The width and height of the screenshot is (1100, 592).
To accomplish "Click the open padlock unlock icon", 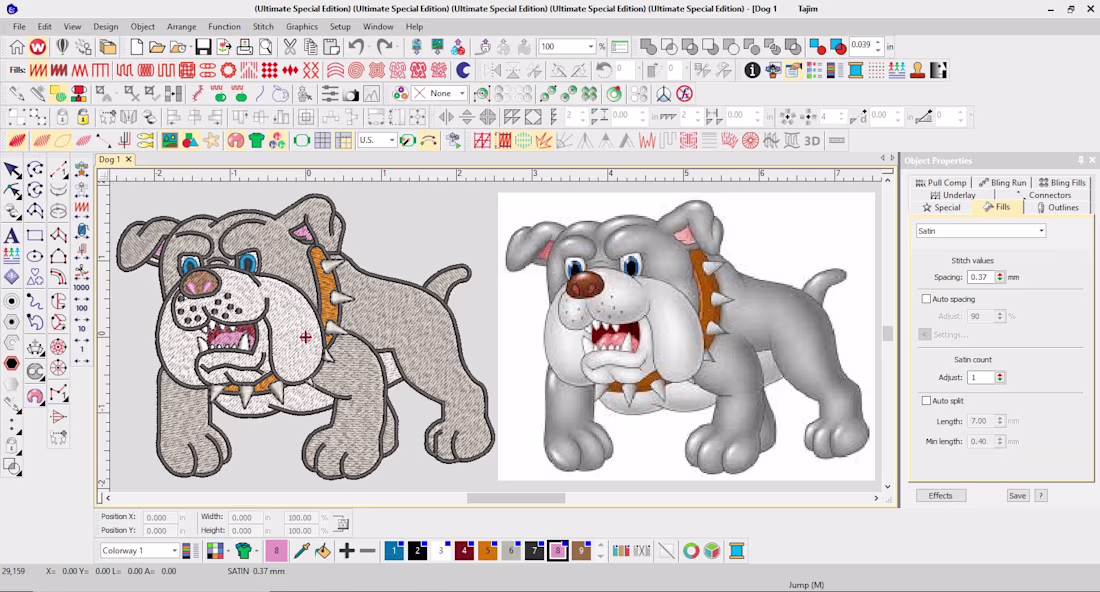I will [x=83, y=117].
